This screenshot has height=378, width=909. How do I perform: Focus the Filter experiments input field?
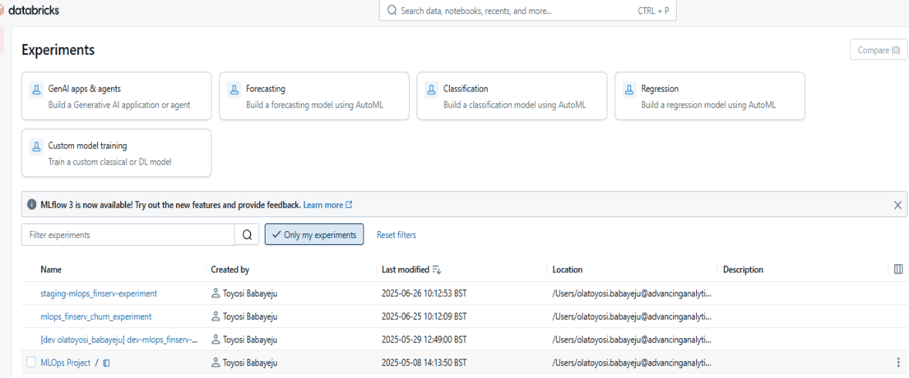tap(128, 235)
